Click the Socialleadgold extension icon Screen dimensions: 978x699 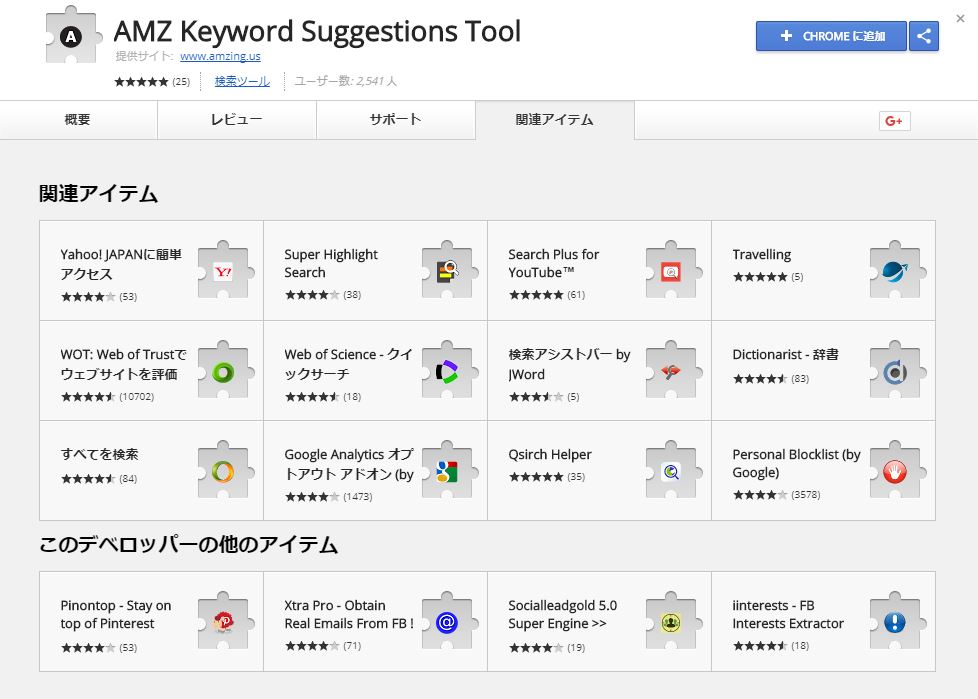pos(672,622)
